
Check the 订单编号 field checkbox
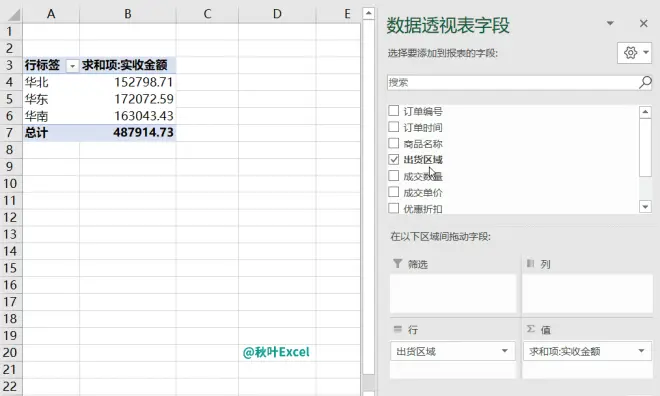(394, 111)
